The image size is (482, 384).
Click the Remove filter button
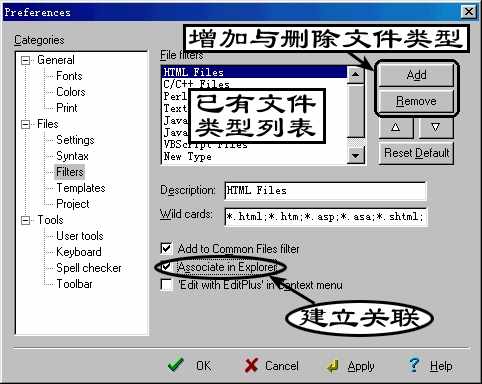(x=416, y=101)
